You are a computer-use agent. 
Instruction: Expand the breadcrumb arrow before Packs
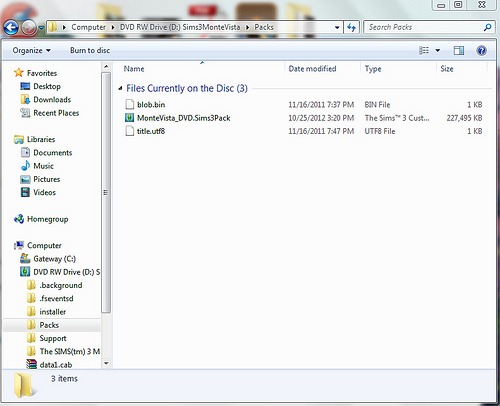coord(248,27)
